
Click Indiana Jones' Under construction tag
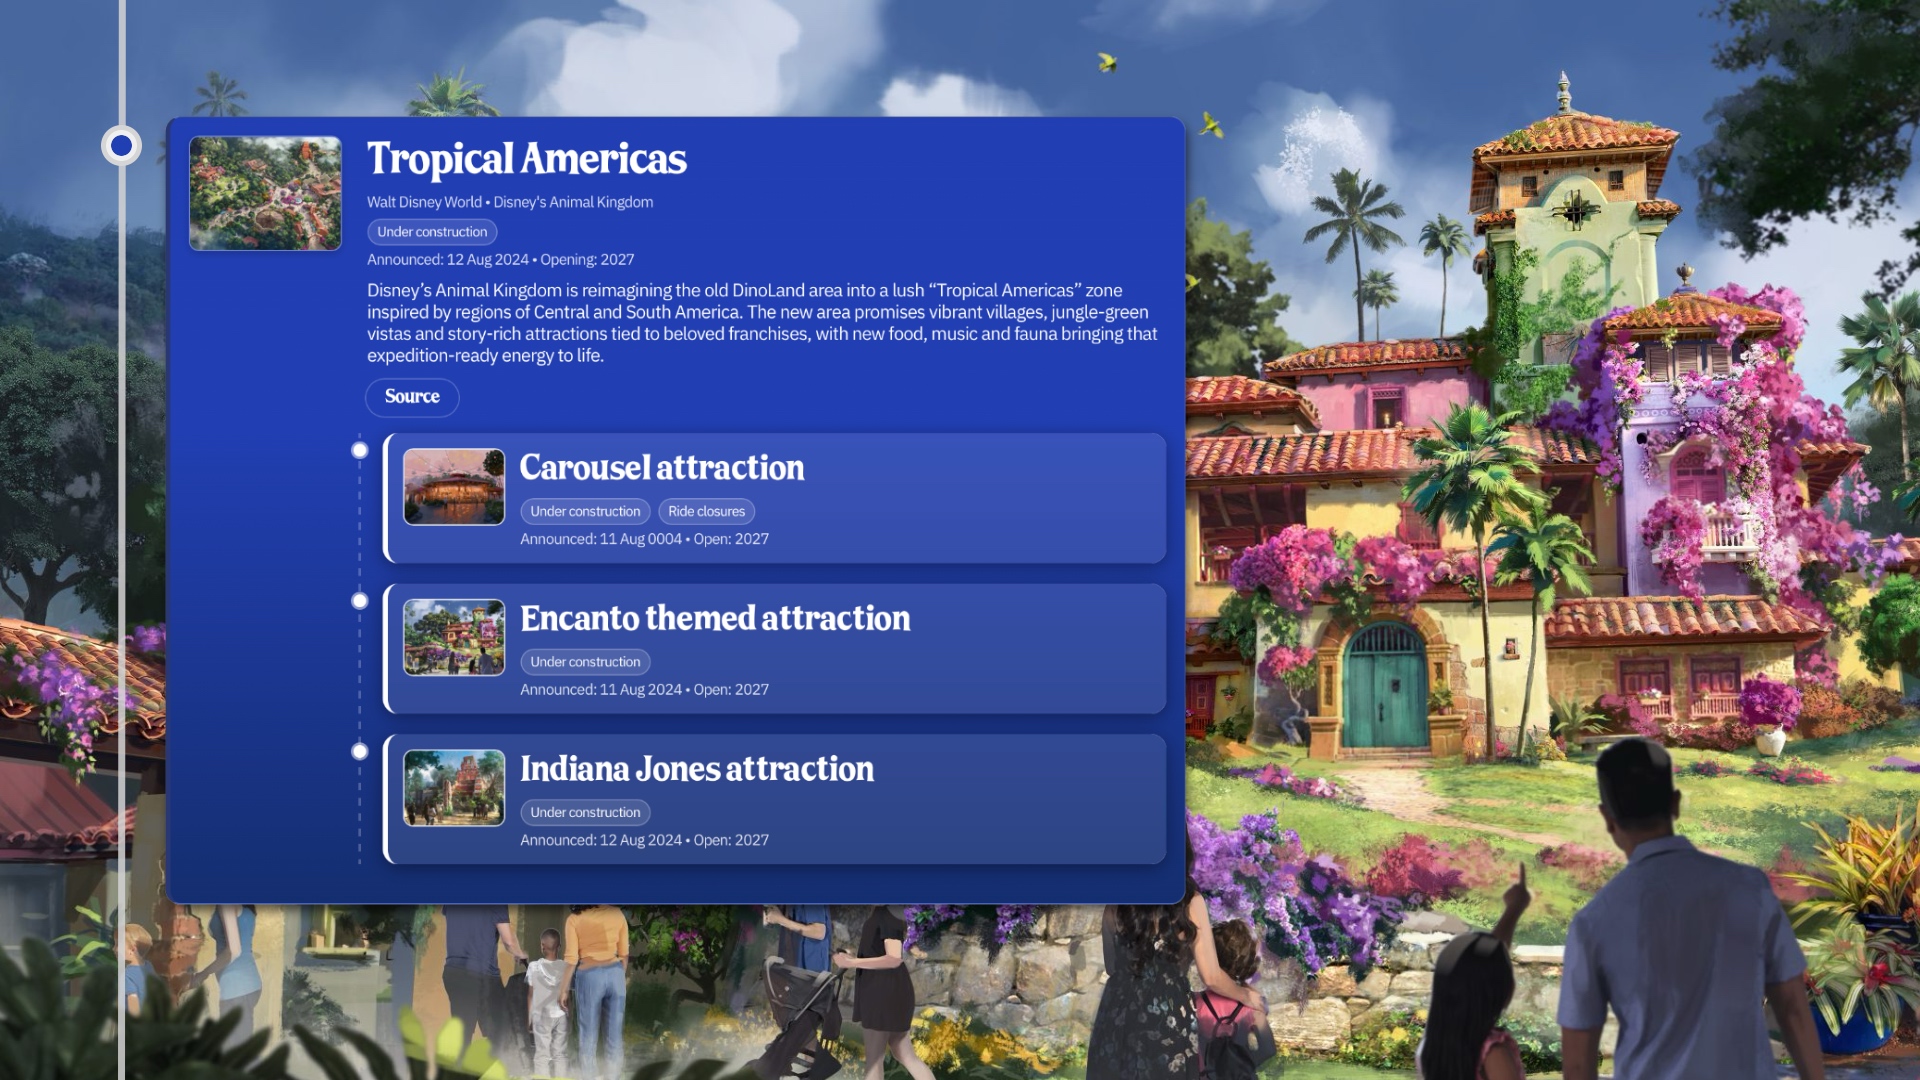[x=585, y=813]
